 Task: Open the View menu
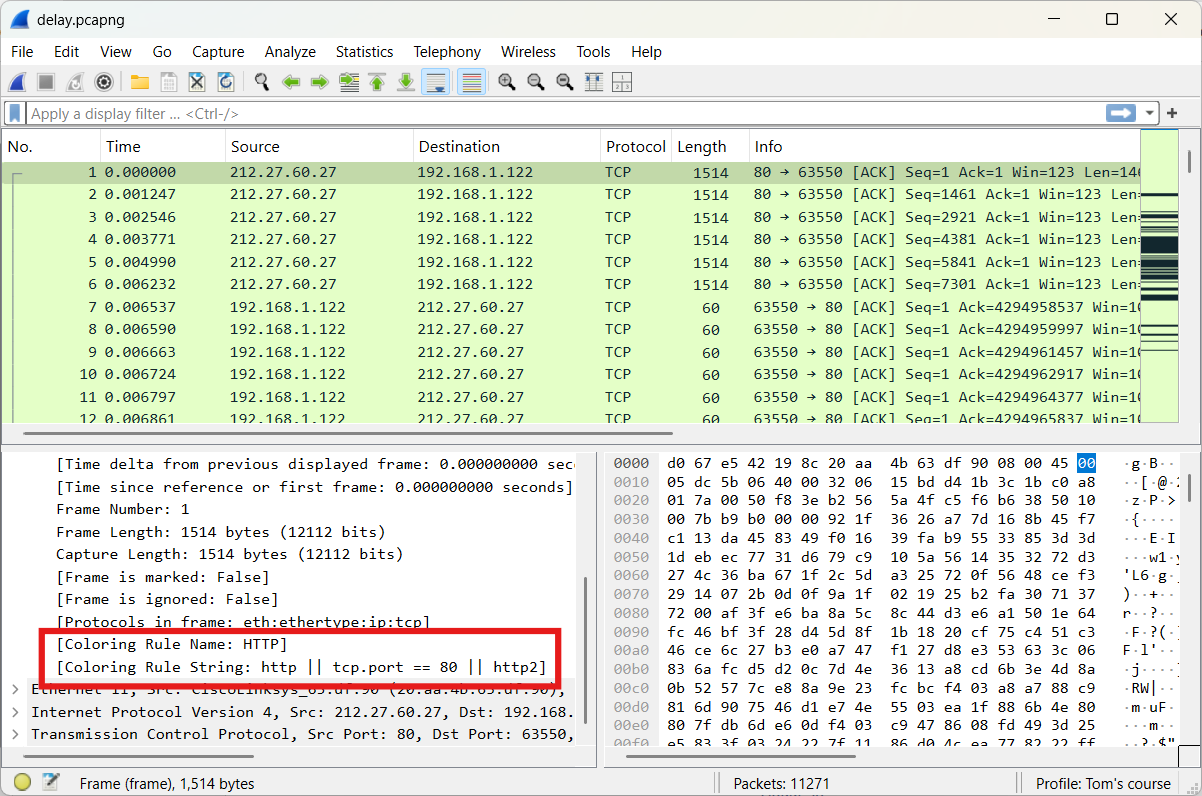116,52
